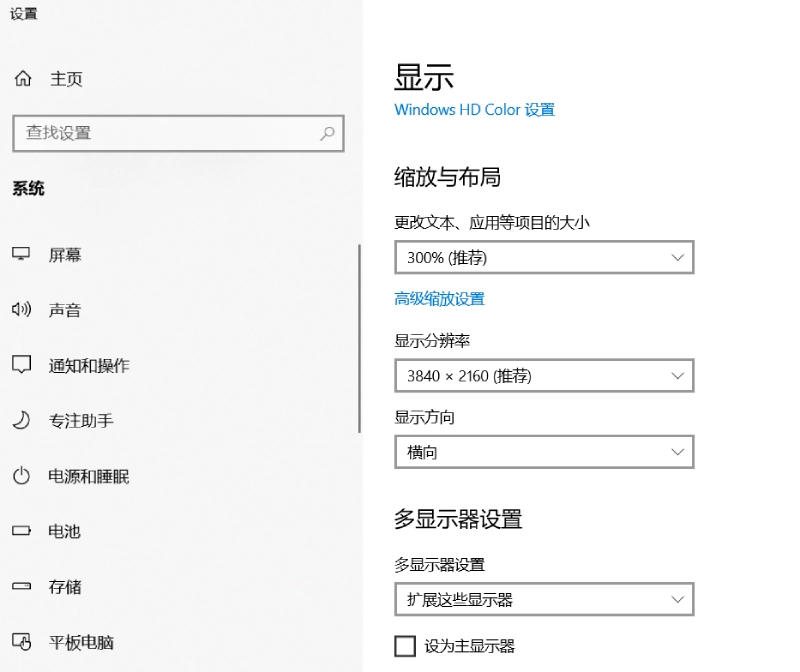This screenshot has width=800, height=672.
Task: Go to 主页 (Home) in sidebar
Action: click(50, 79)
